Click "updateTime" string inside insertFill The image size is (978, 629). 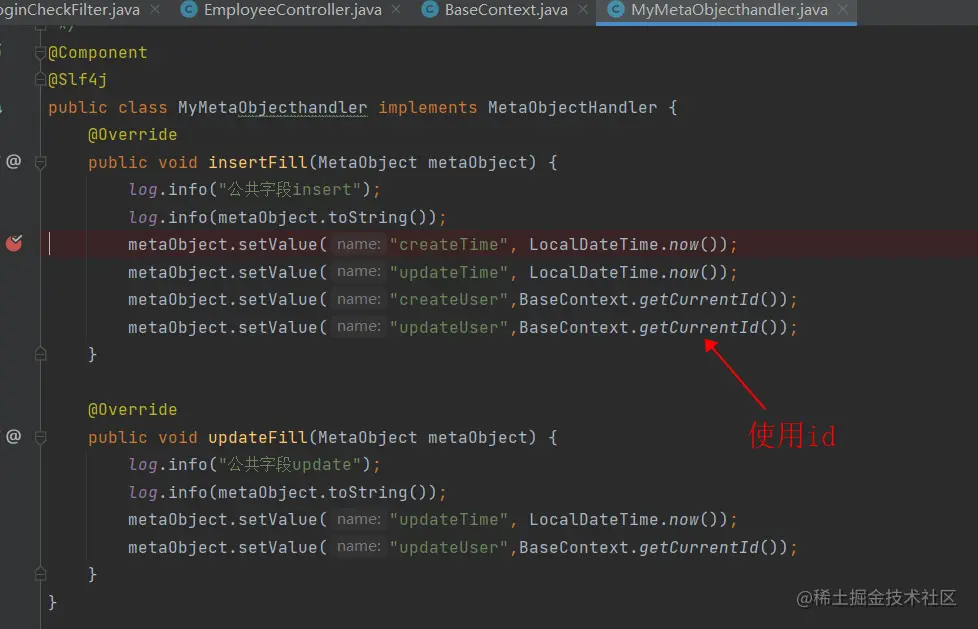(x=449, y=273)
